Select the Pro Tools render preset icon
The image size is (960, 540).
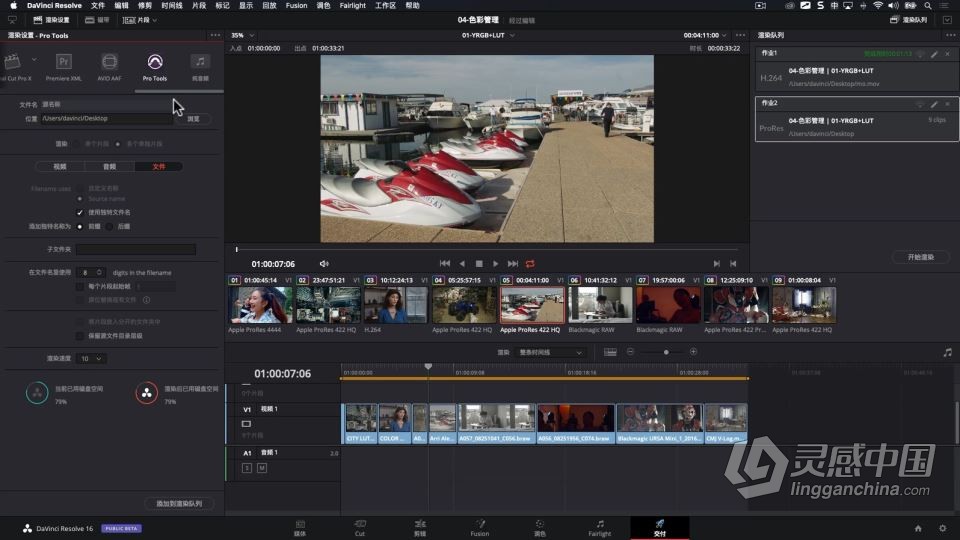[155, 62]
